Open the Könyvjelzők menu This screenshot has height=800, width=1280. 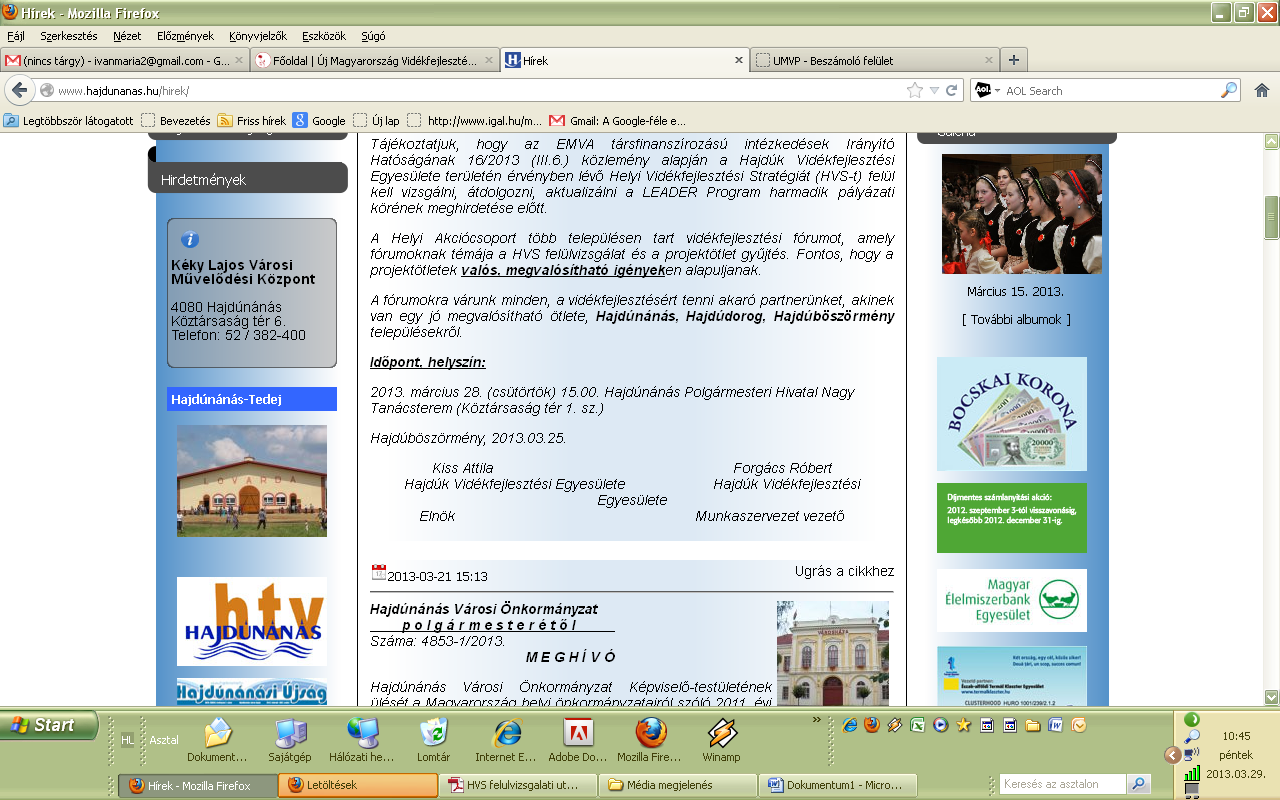tap(259, 36)
